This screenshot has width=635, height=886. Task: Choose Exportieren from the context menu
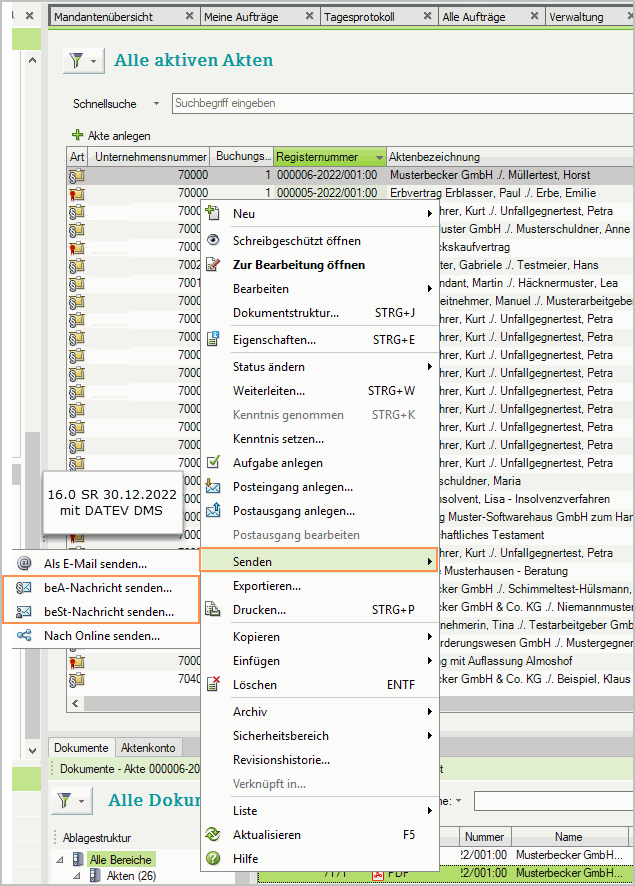[x=267, y=586]
